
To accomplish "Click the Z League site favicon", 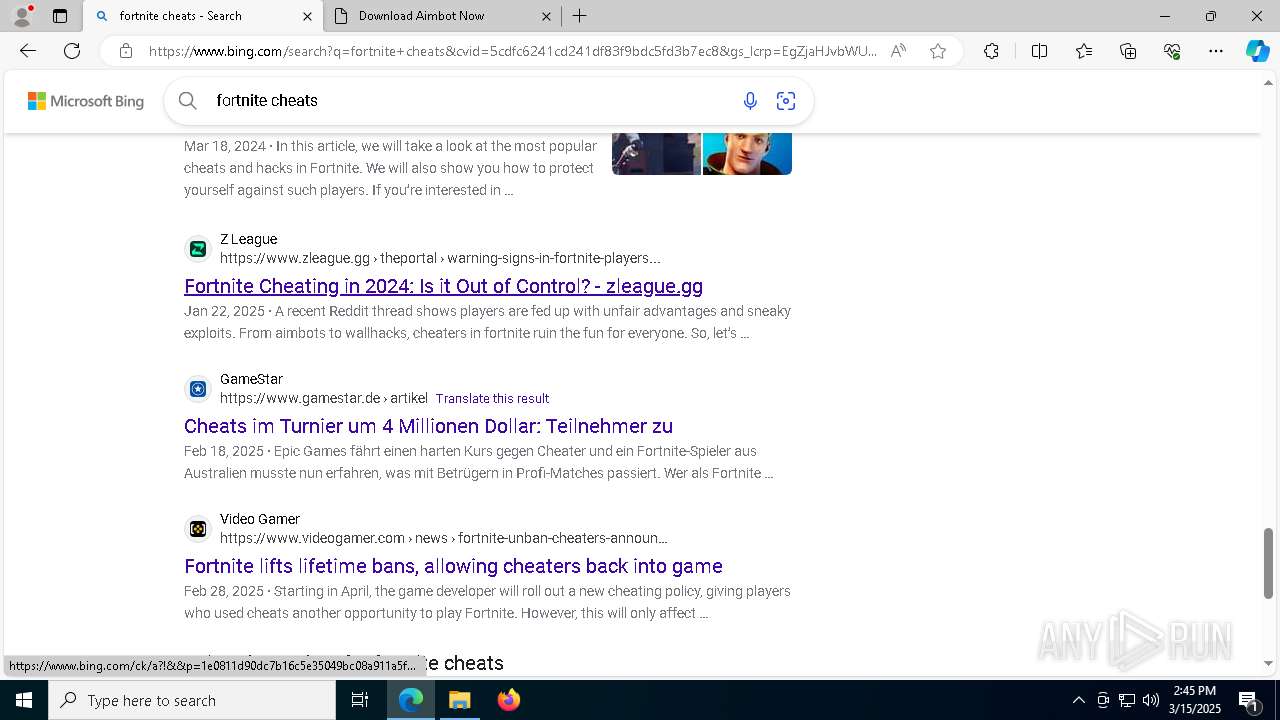I will (198, 249).
